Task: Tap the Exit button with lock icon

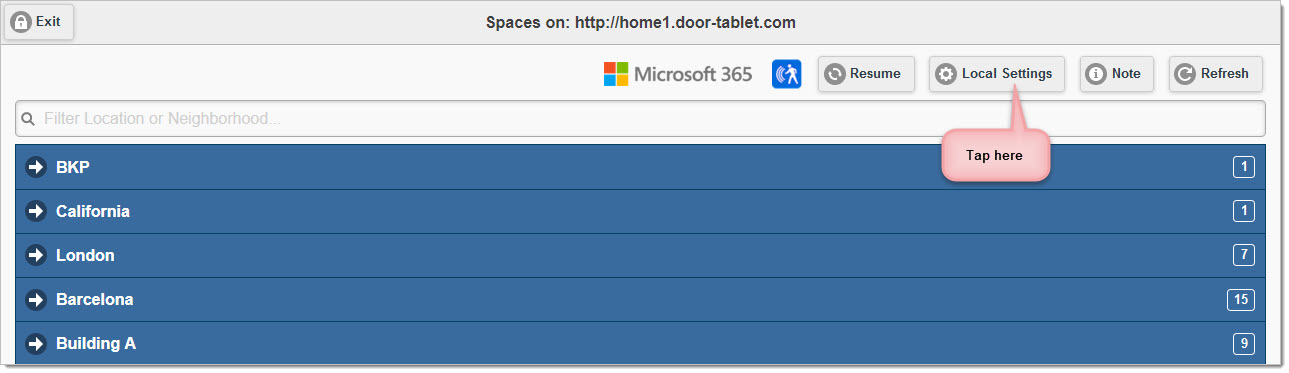Action: (x=39, y=21)
